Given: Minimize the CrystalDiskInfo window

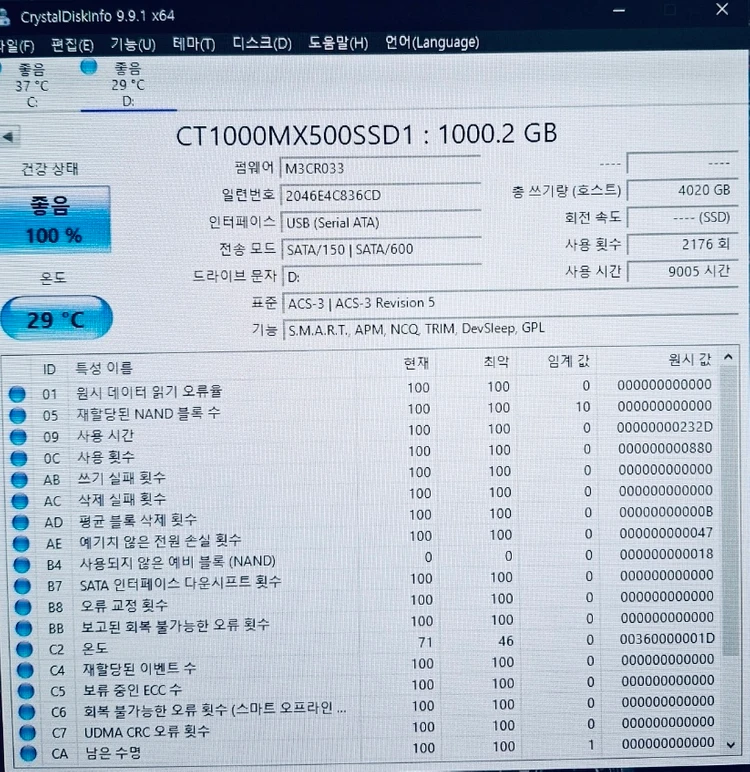Looking at the screenshot, I should click(x=619, y=10).
